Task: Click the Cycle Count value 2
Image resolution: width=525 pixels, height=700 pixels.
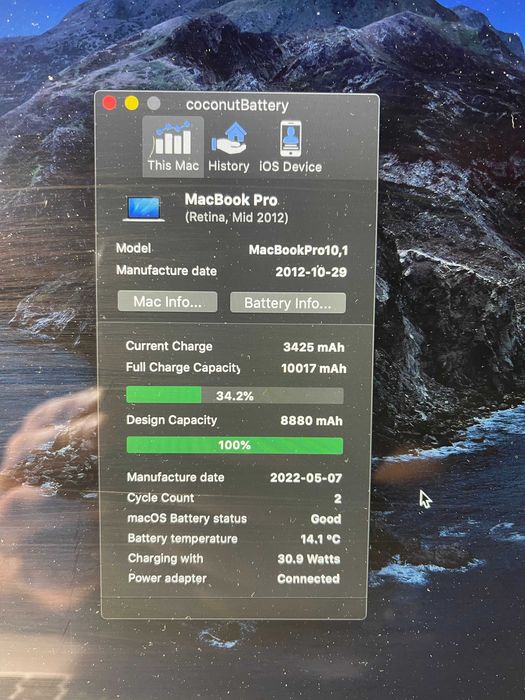Action: pyautogui.click(x=338, y=498)
